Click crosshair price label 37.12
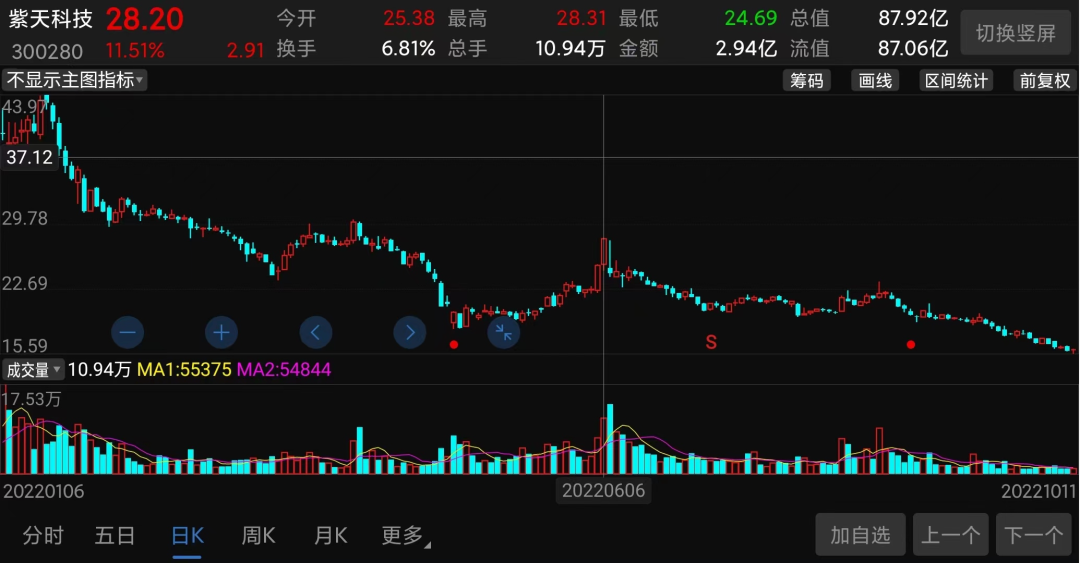 click(30, 157)
